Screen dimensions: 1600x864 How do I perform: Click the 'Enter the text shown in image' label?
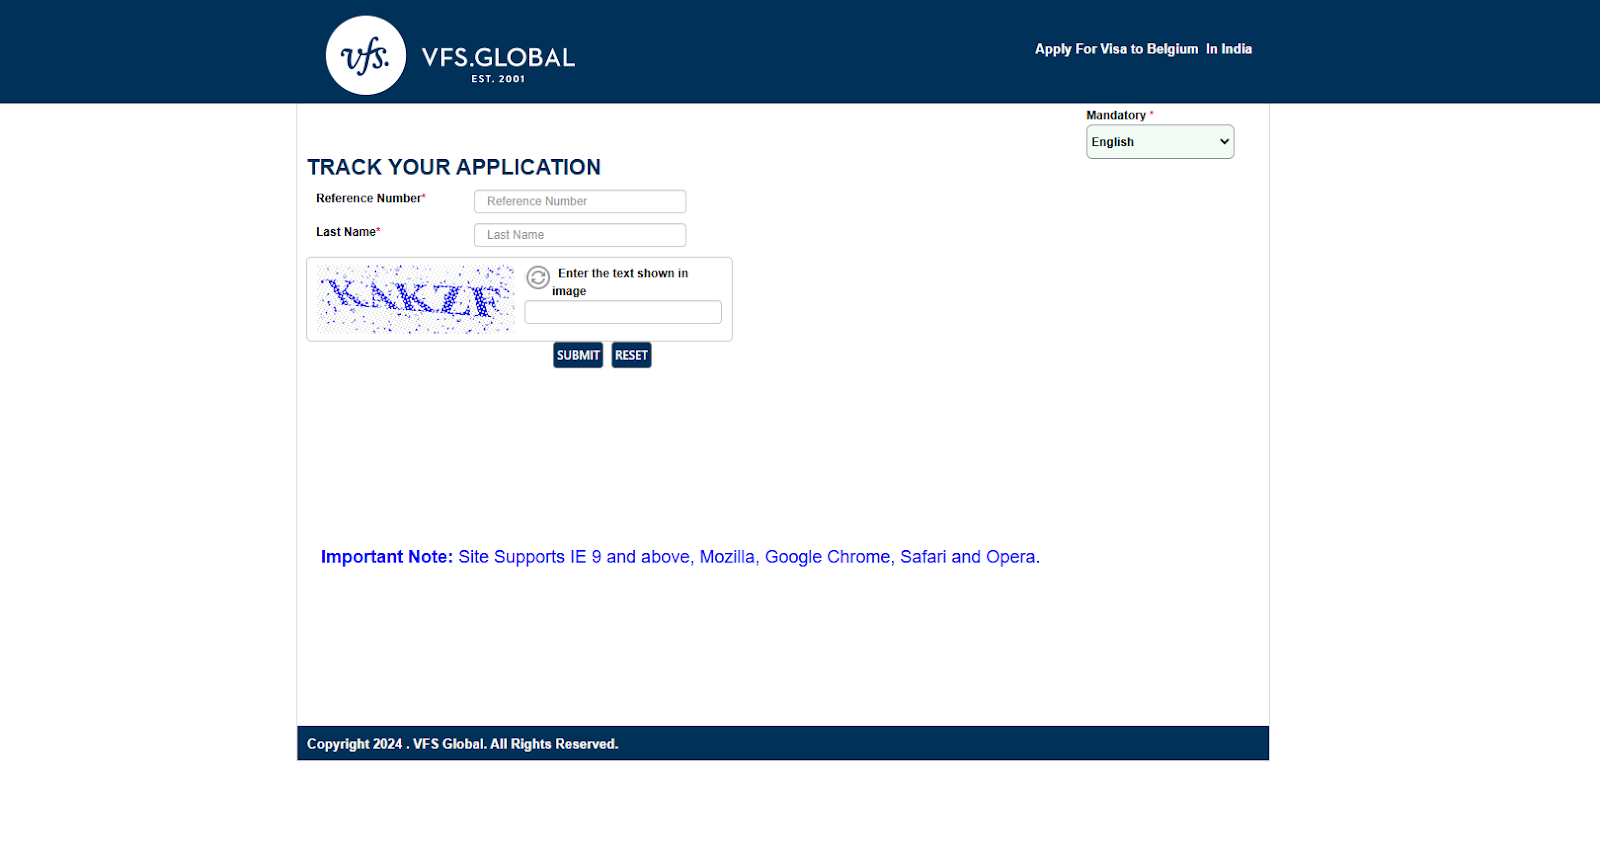coord(620,282)
